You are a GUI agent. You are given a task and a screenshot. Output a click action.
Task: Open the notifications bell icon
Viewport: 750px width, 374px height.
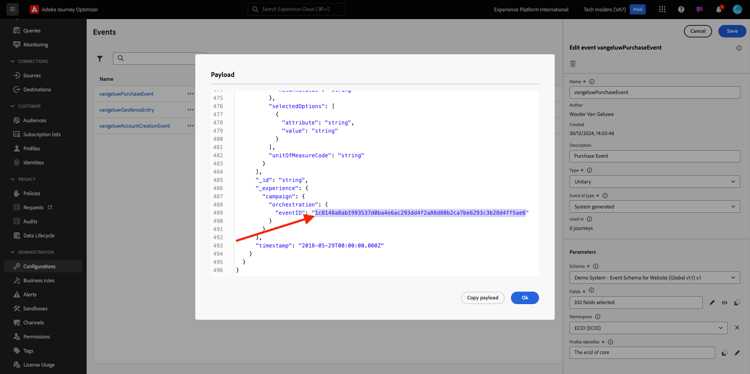click(719, 9)
